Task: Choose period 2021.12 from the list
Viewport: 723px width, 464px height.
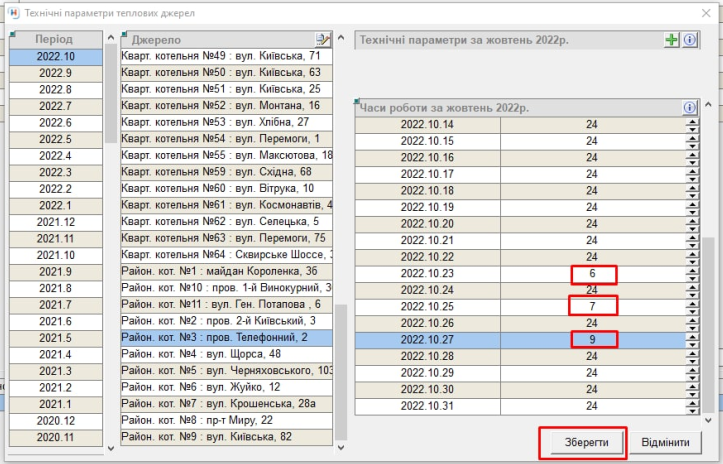Action: [x=55, y=222]
